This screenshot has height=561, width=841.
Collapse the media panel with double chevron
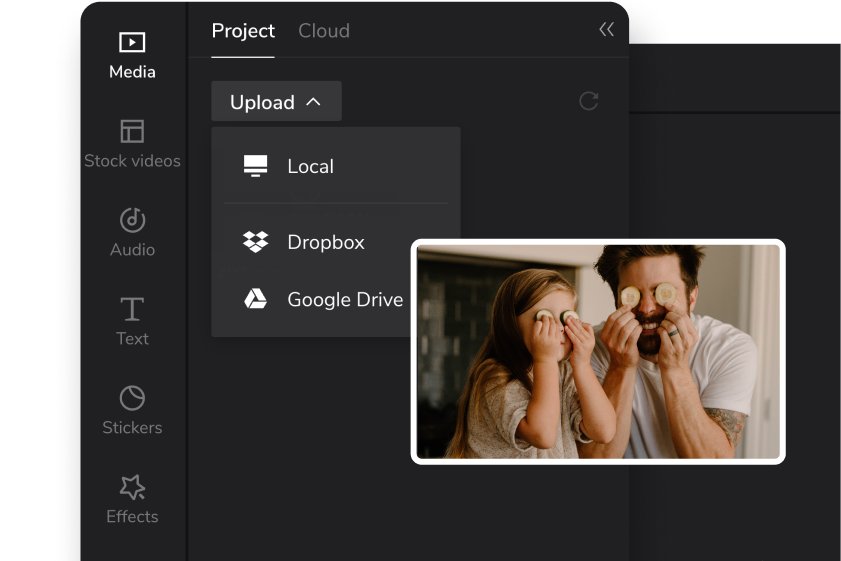coord(607,29)
